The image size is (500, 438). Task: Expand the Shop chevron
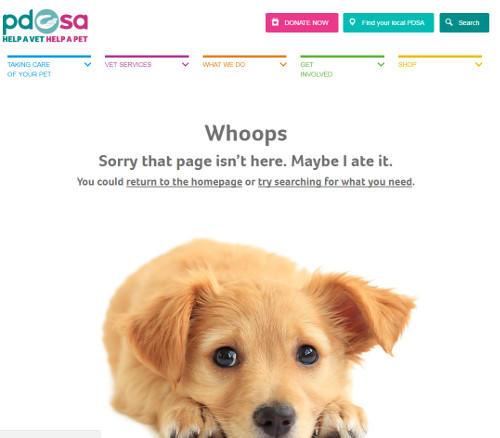tap(479, 64)
